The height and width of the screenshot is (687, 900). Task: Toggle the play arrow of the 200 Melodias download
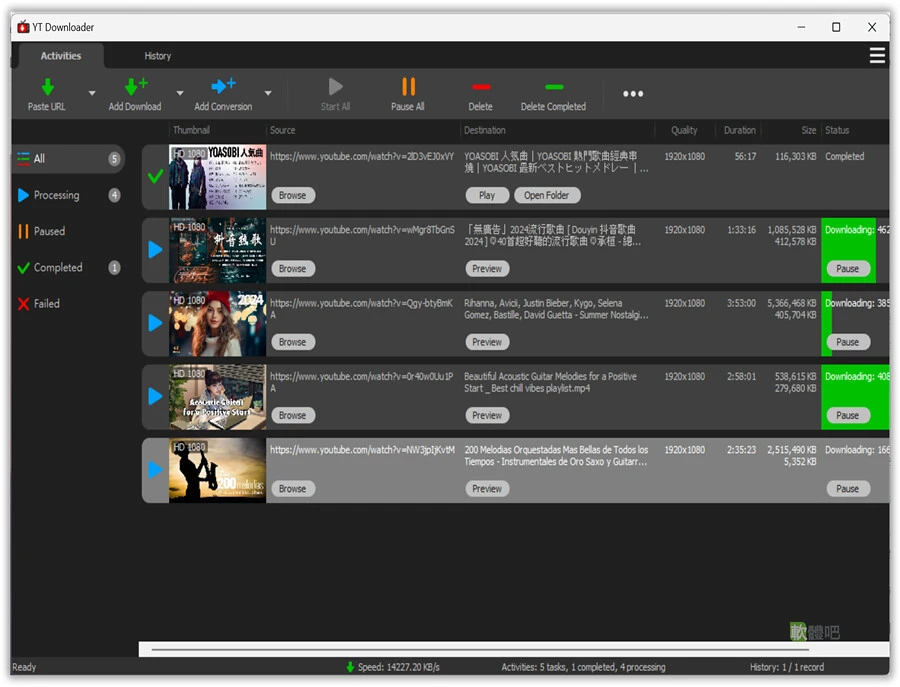point(155,470)
